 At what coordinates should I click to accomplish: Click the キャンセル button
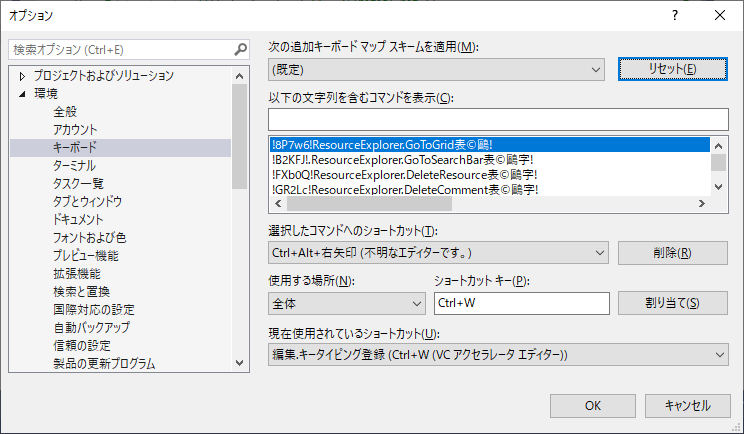[x=686, y=405]
